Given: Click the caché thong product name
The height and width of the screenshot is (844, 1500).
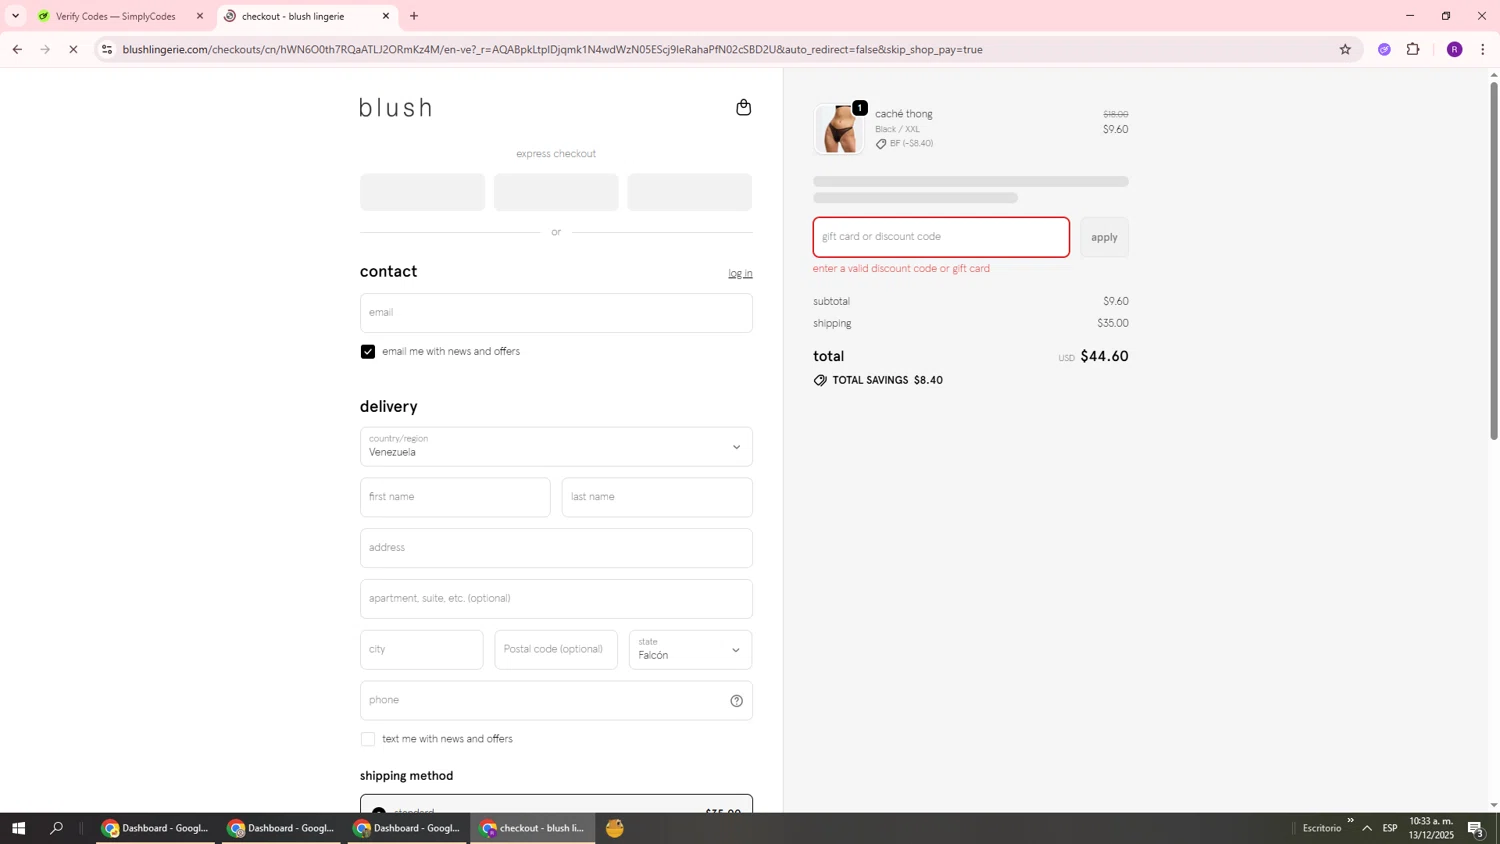Looking at the screenshot, I should 904,114.
